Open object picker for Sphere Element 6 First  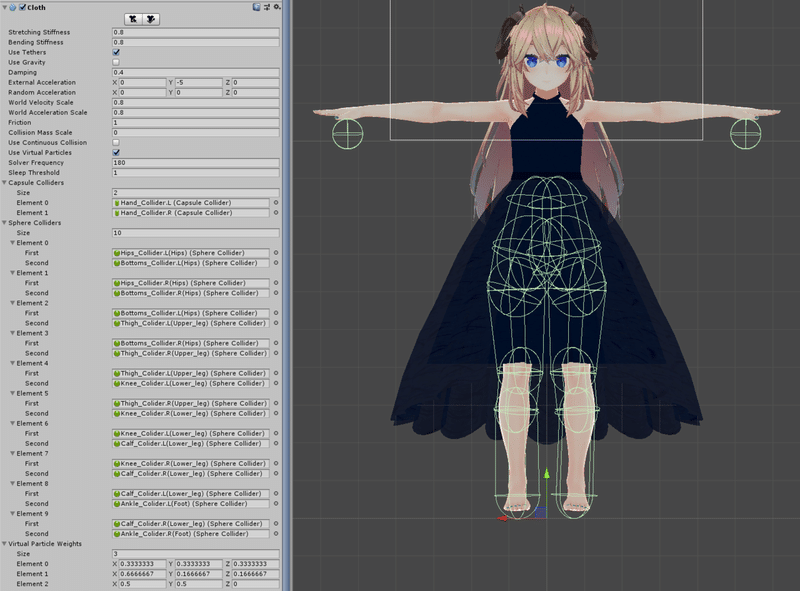tap(276, 433)
